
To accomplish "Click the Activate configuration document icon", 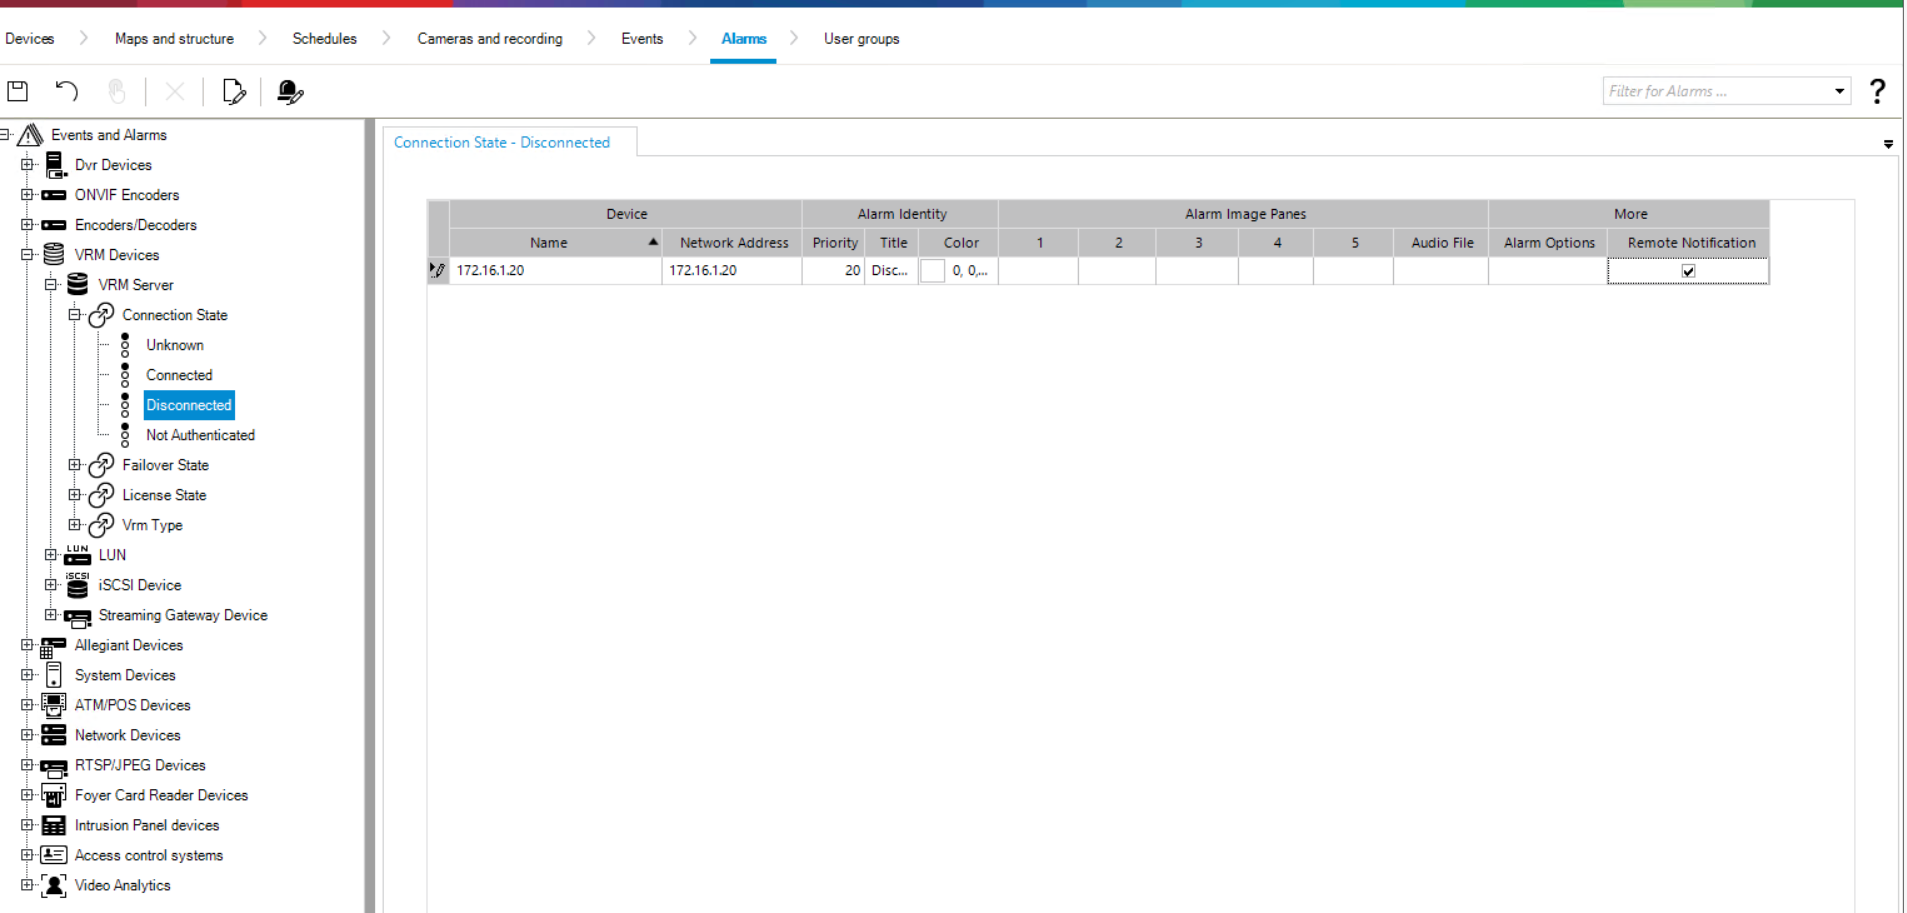I will [x=233, y=92].
